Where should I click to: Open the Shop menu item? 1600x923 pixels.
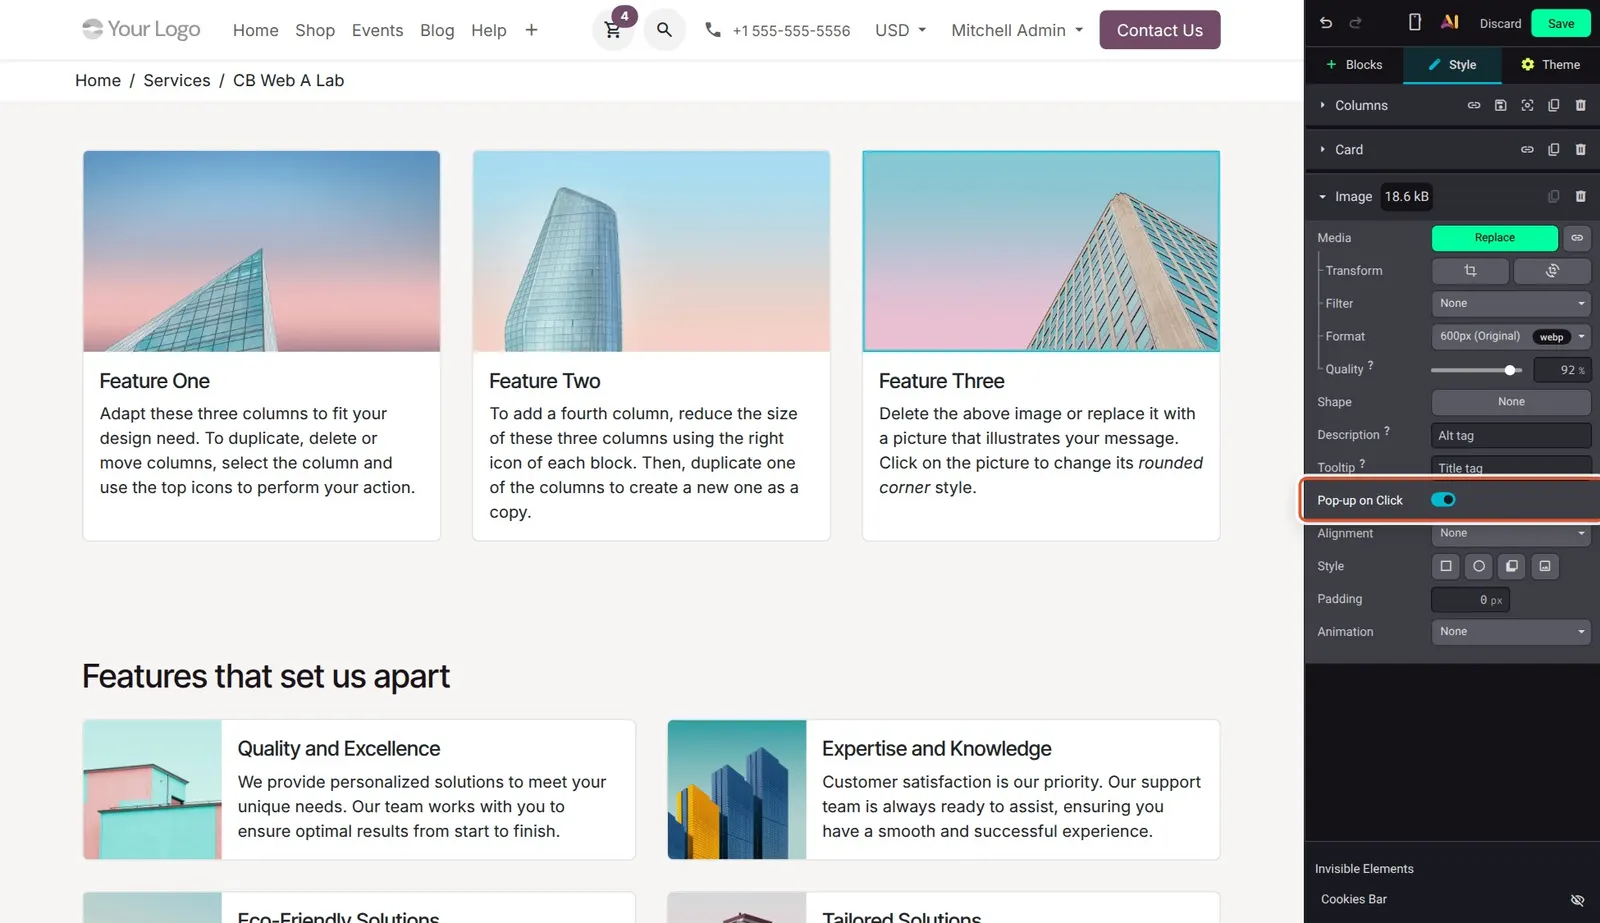click(x=315, y=30)
